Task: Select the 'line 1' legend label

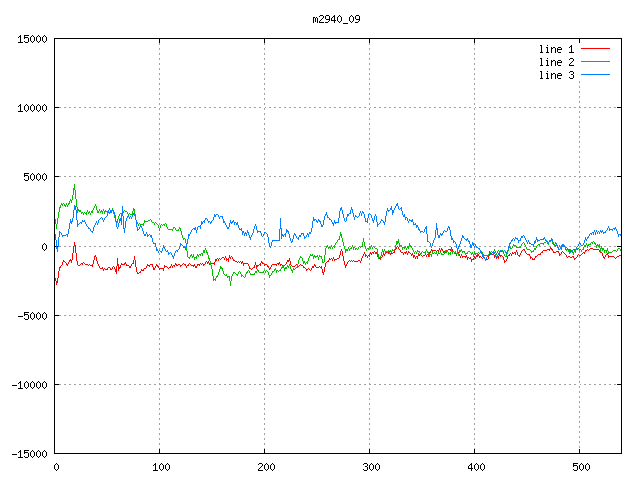Action: pyautogui.click(x=556, y=49)
